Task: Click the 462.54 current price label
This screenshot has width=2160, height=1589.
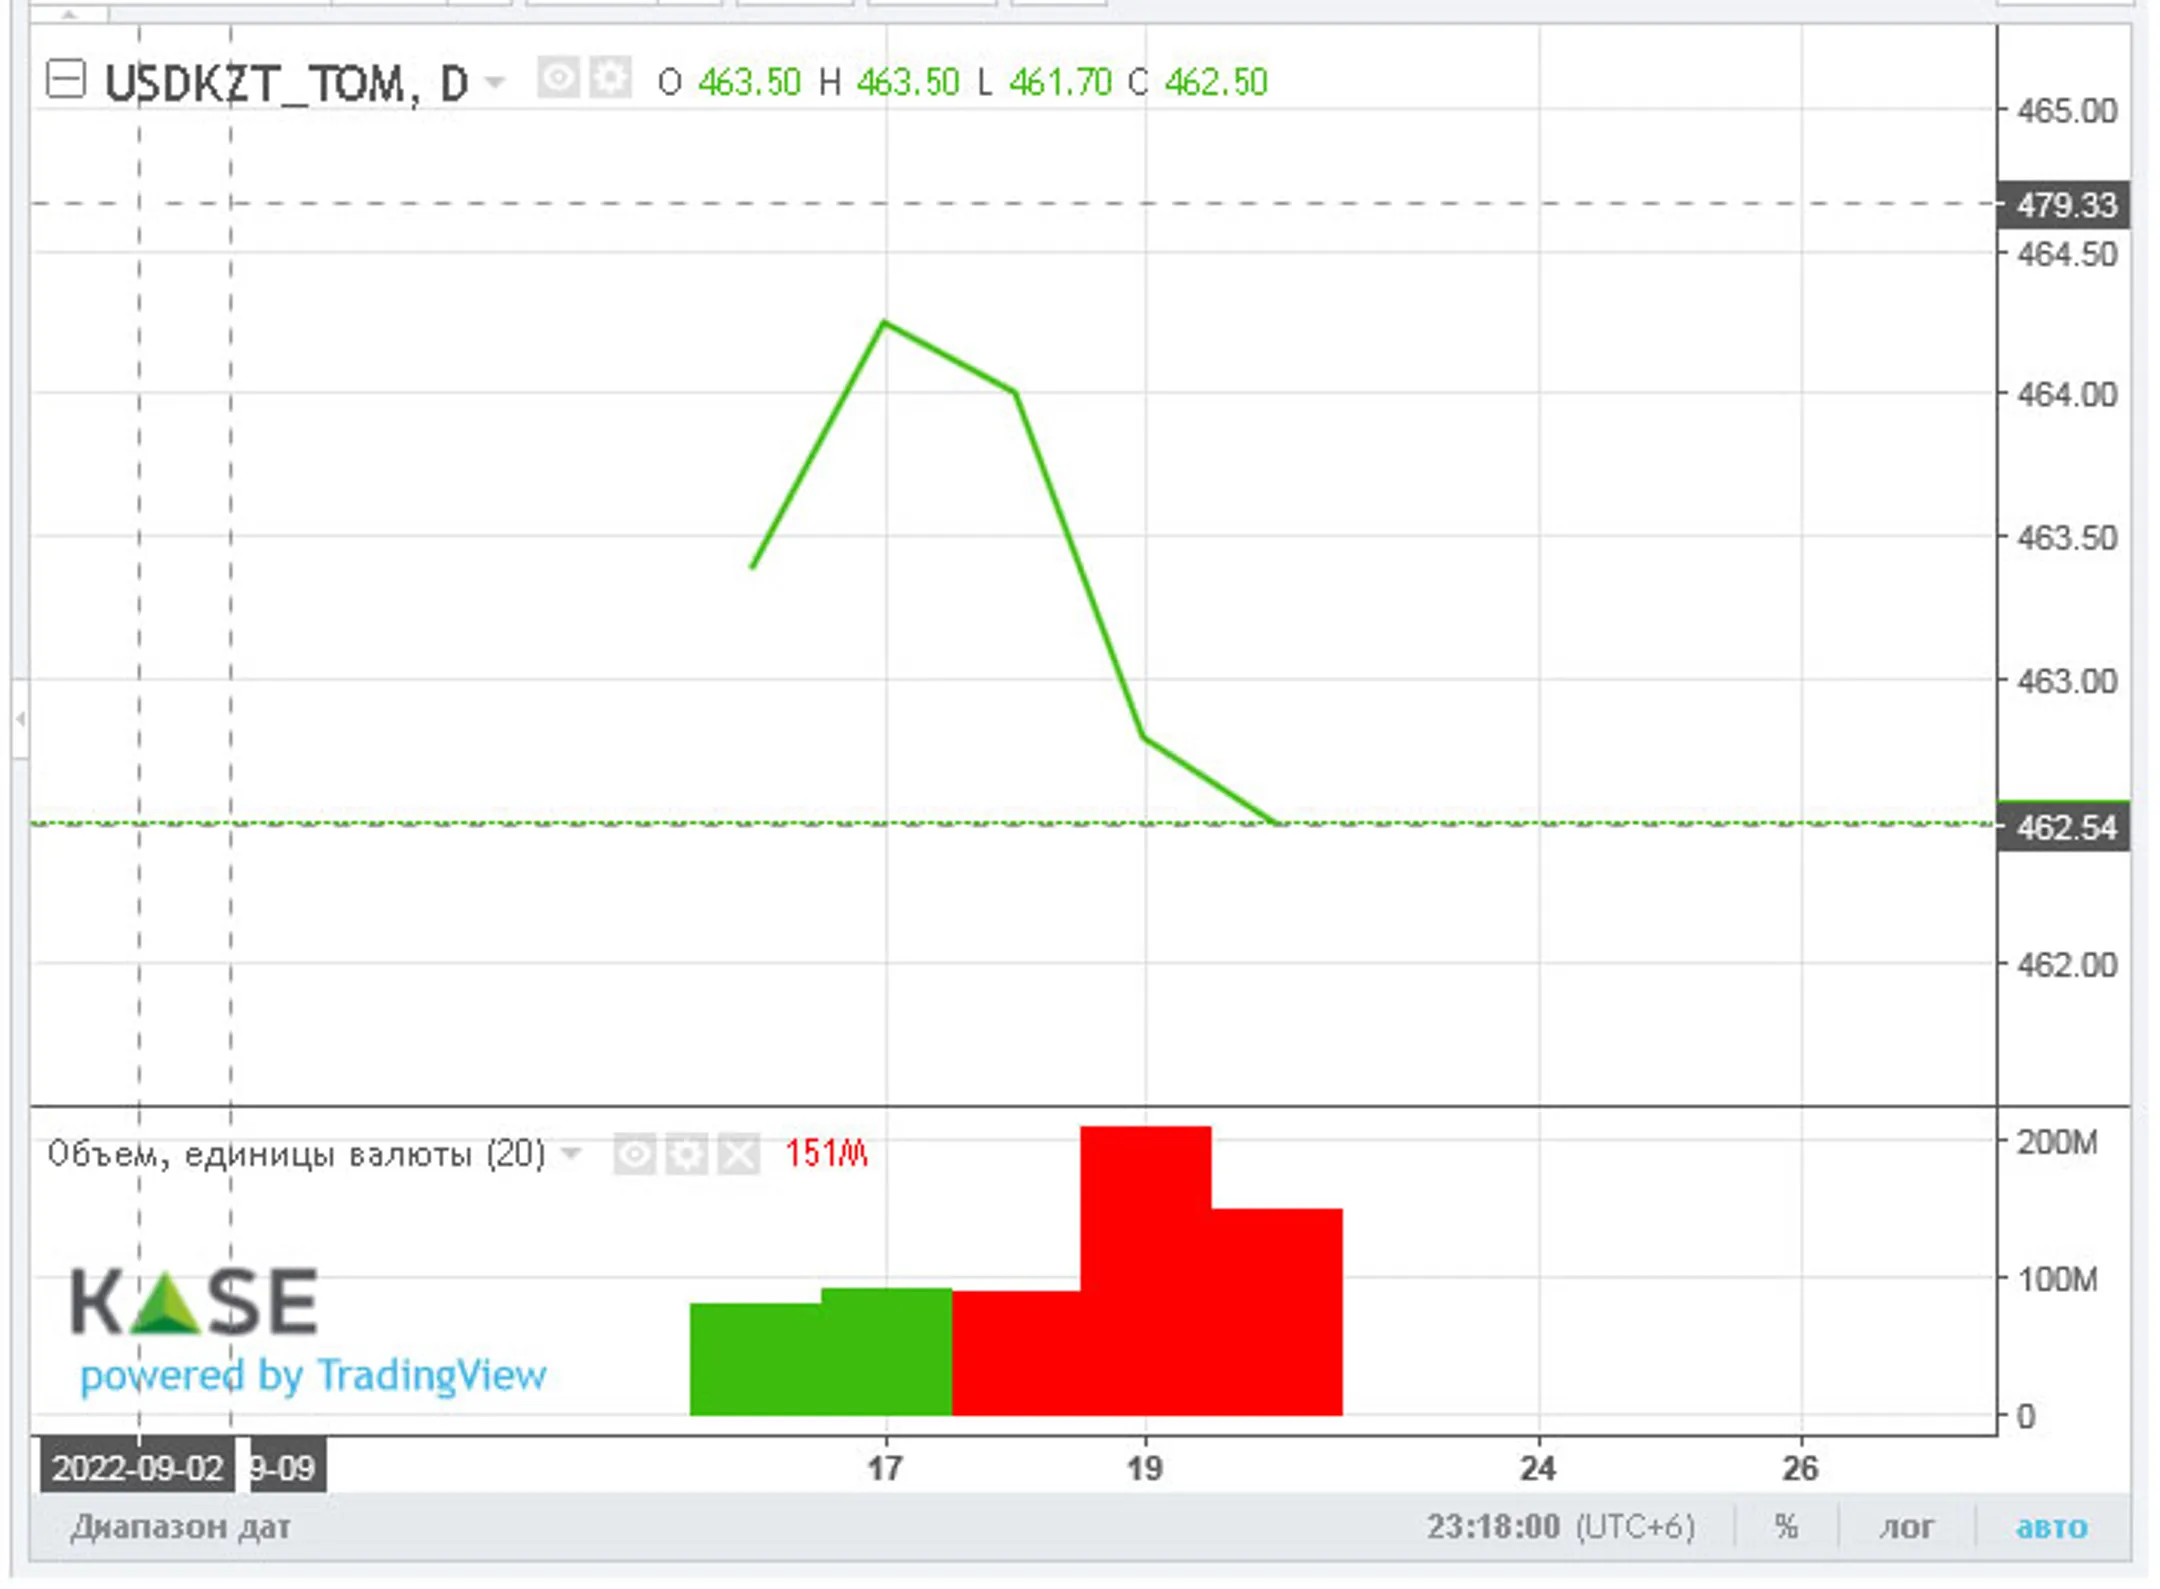Action: (2064, 828)
